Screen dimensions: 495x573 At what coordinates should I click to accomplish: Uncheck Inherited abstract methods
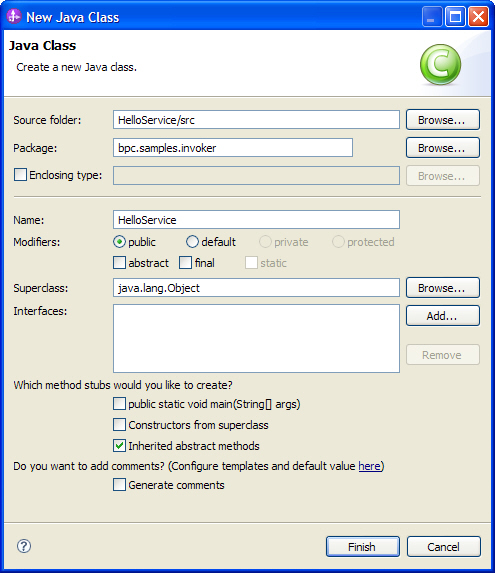click(x=119, y=445)
